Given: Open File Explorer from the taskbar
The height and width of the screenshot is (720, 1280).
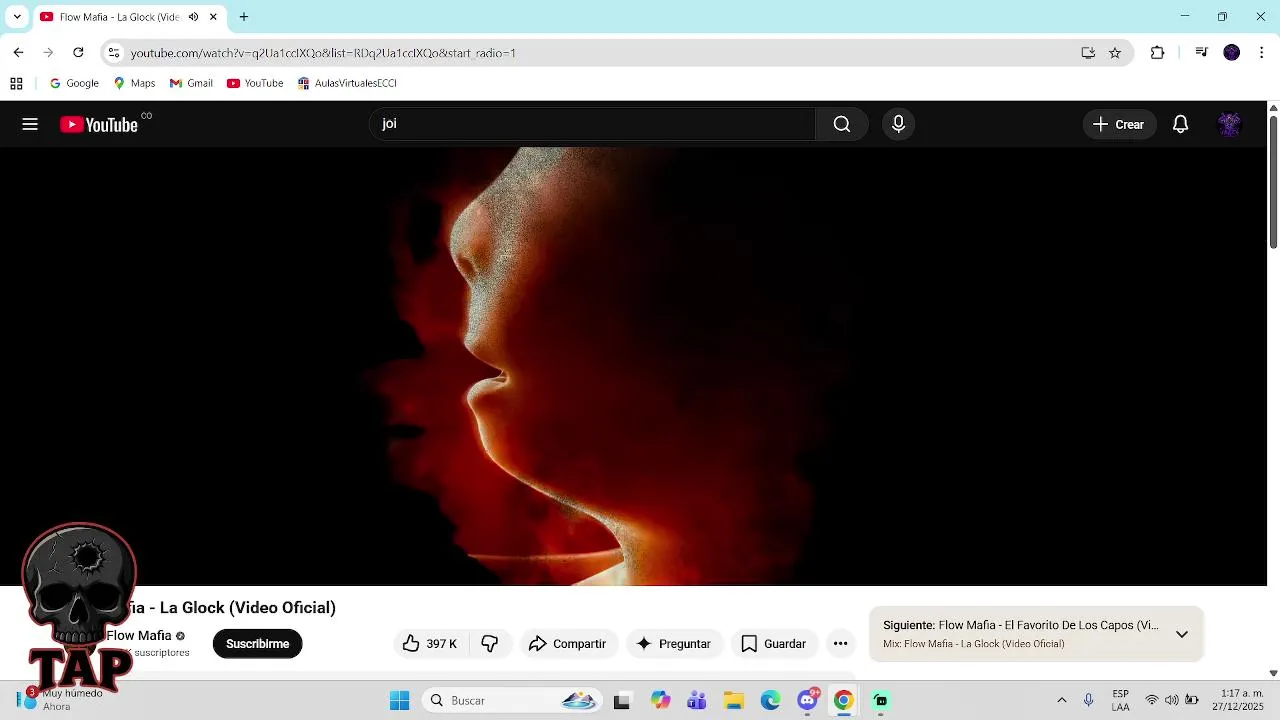Looking at the screenshot, I should pos(734,701).
